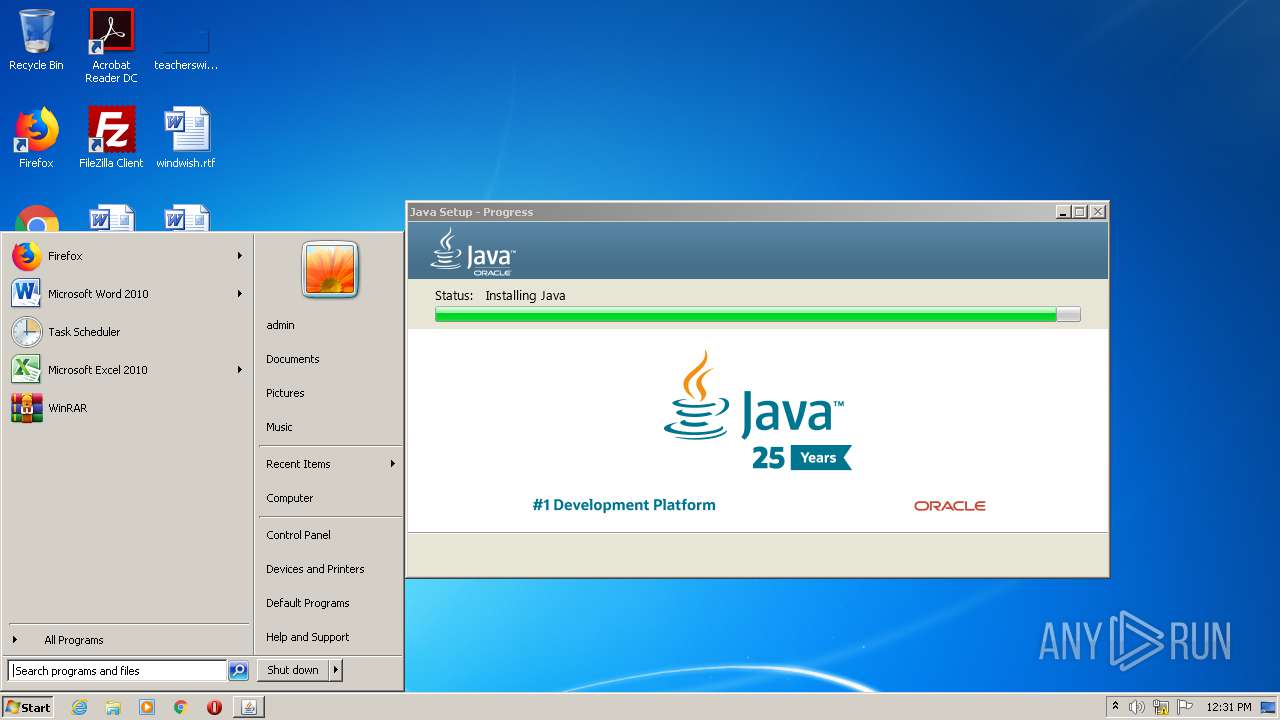Close the Java Setup window

tap(1098, 212)
